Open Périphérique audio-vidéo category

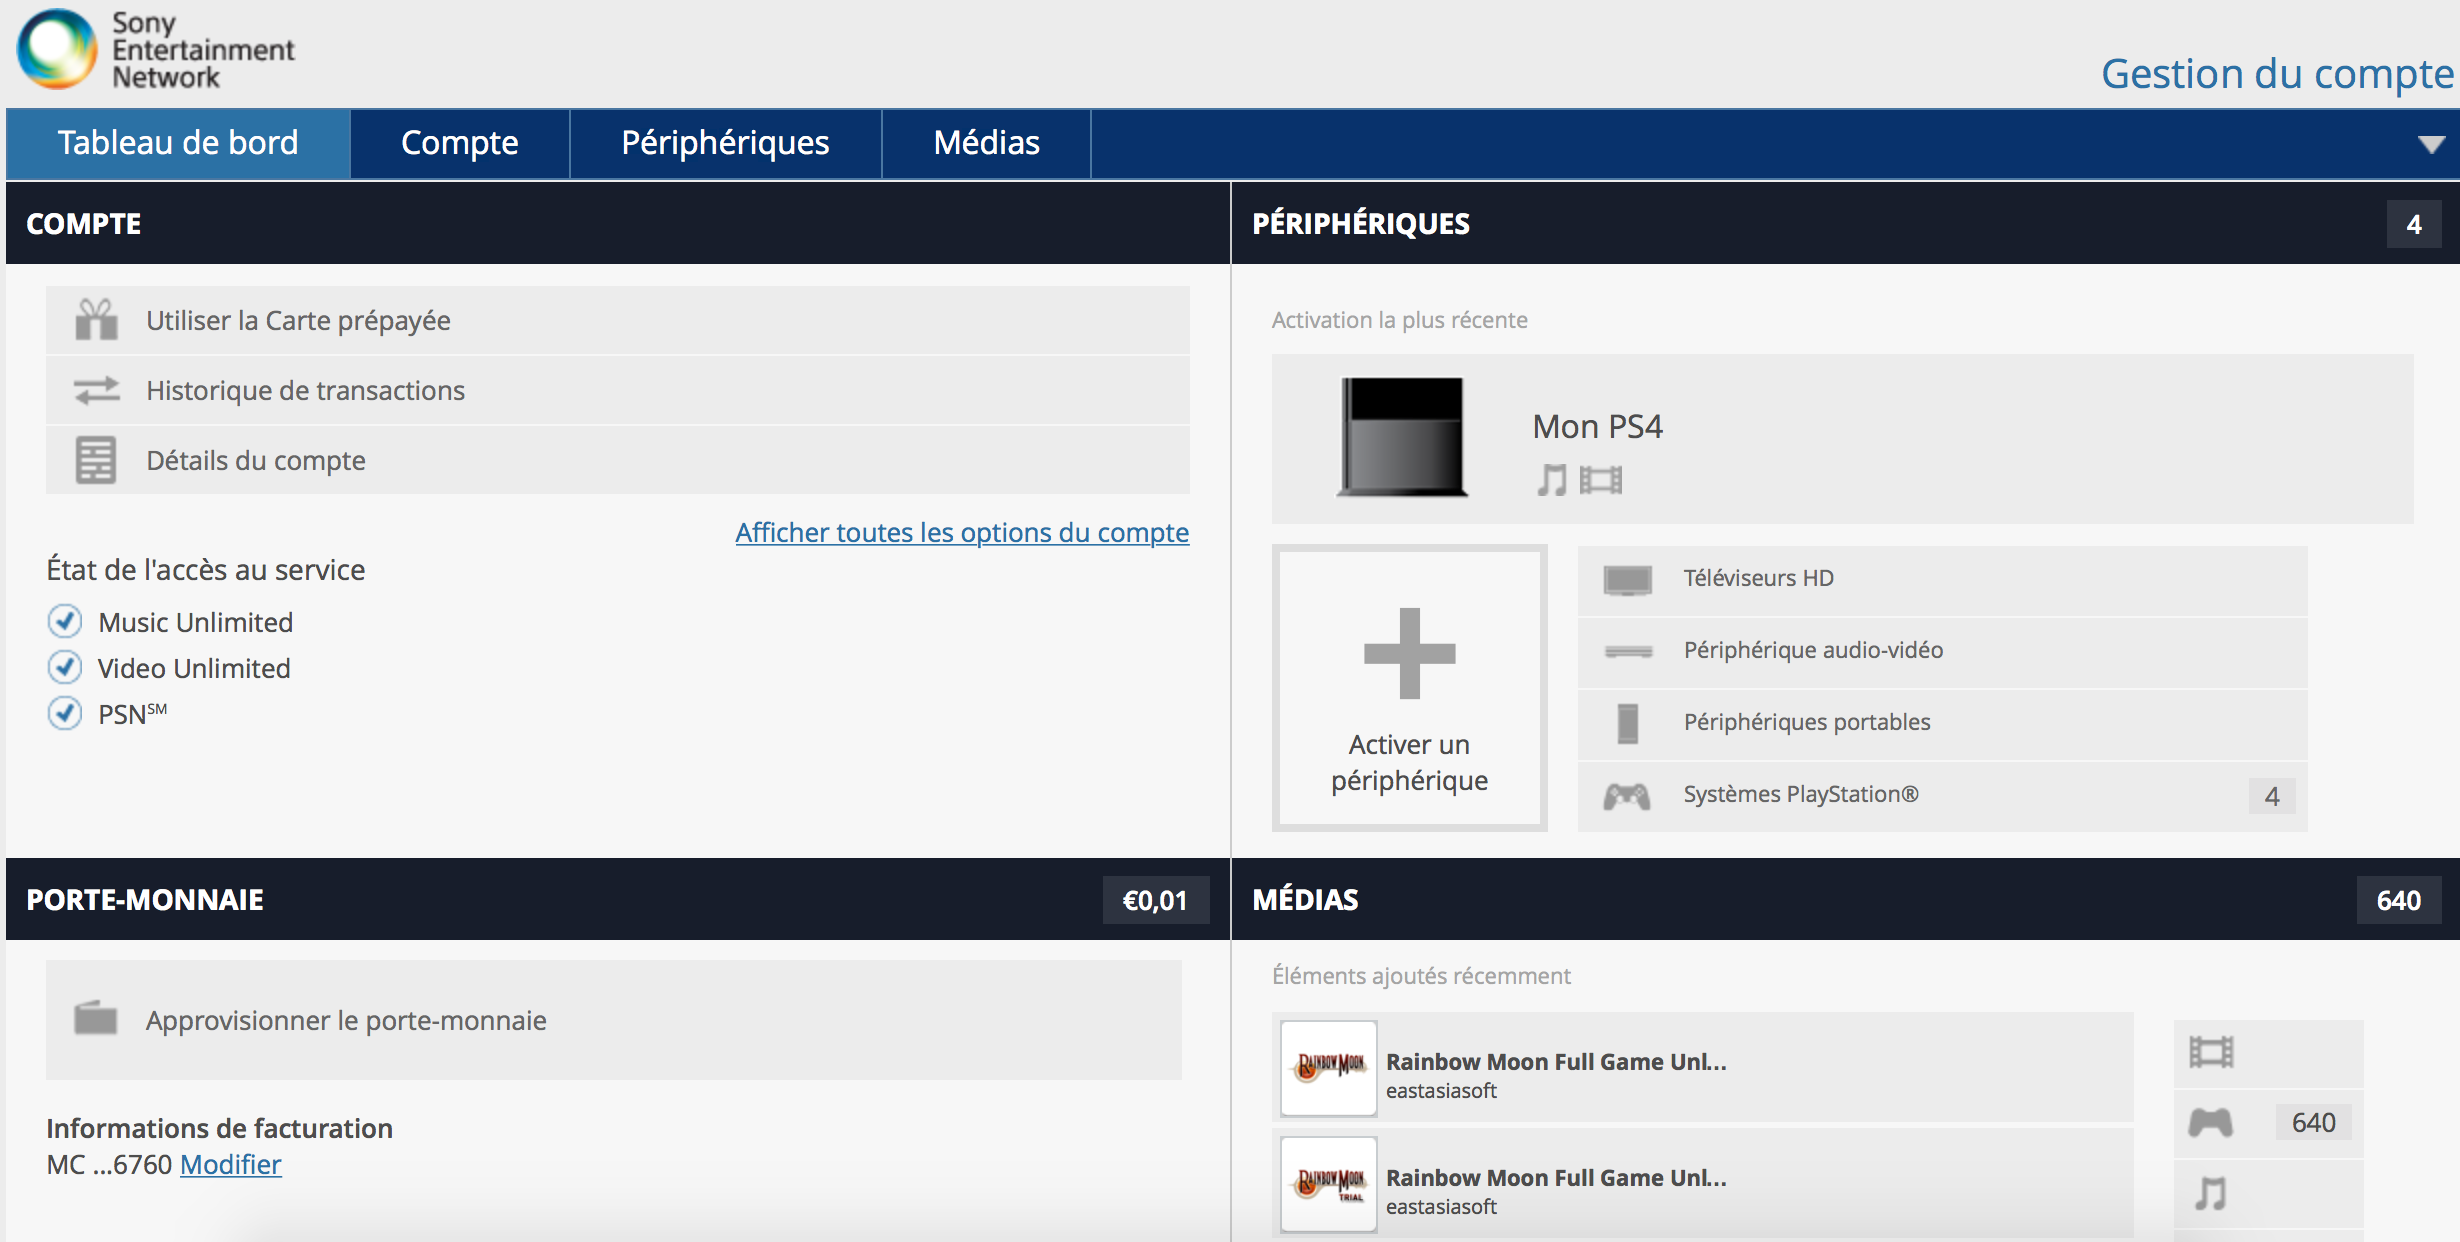coord(1942,651)
